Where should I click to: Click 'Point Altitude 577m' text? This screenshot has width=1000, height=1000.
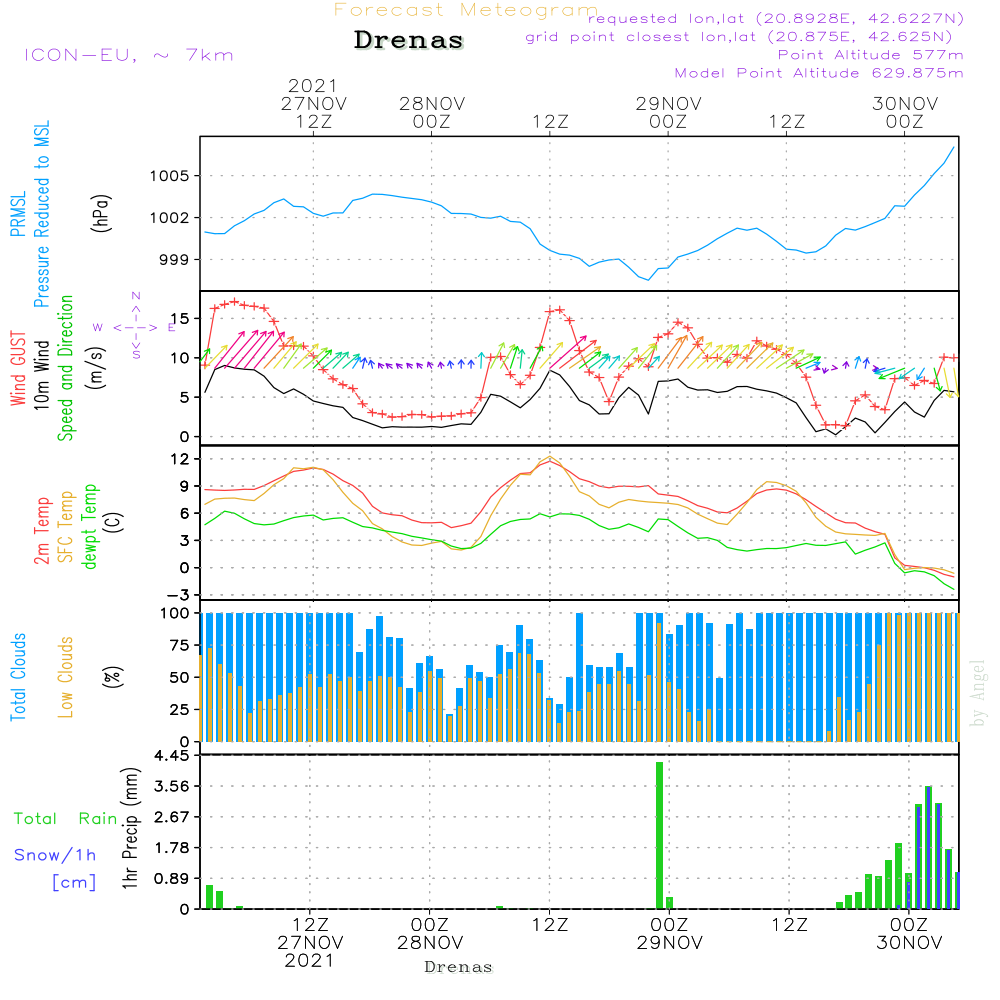[870, 55]
